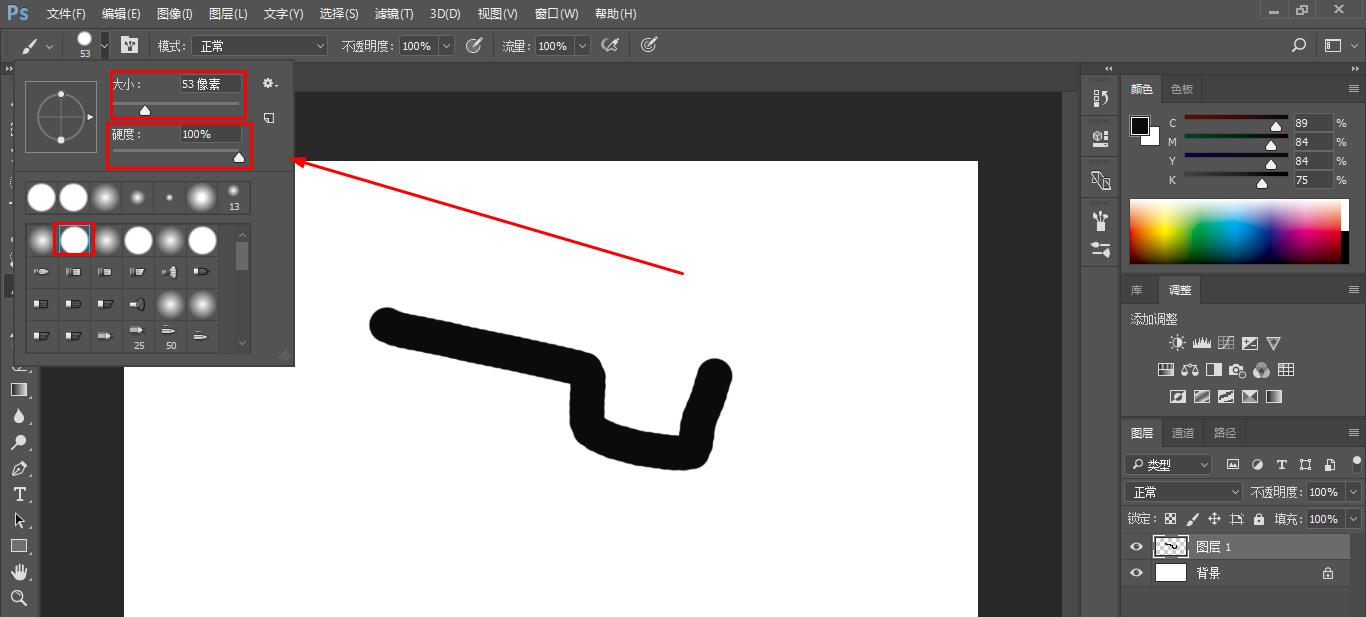This screenshot has width=1366, height=617.
Task: Open the brush picker gear menu
Action: coord(269,84)
